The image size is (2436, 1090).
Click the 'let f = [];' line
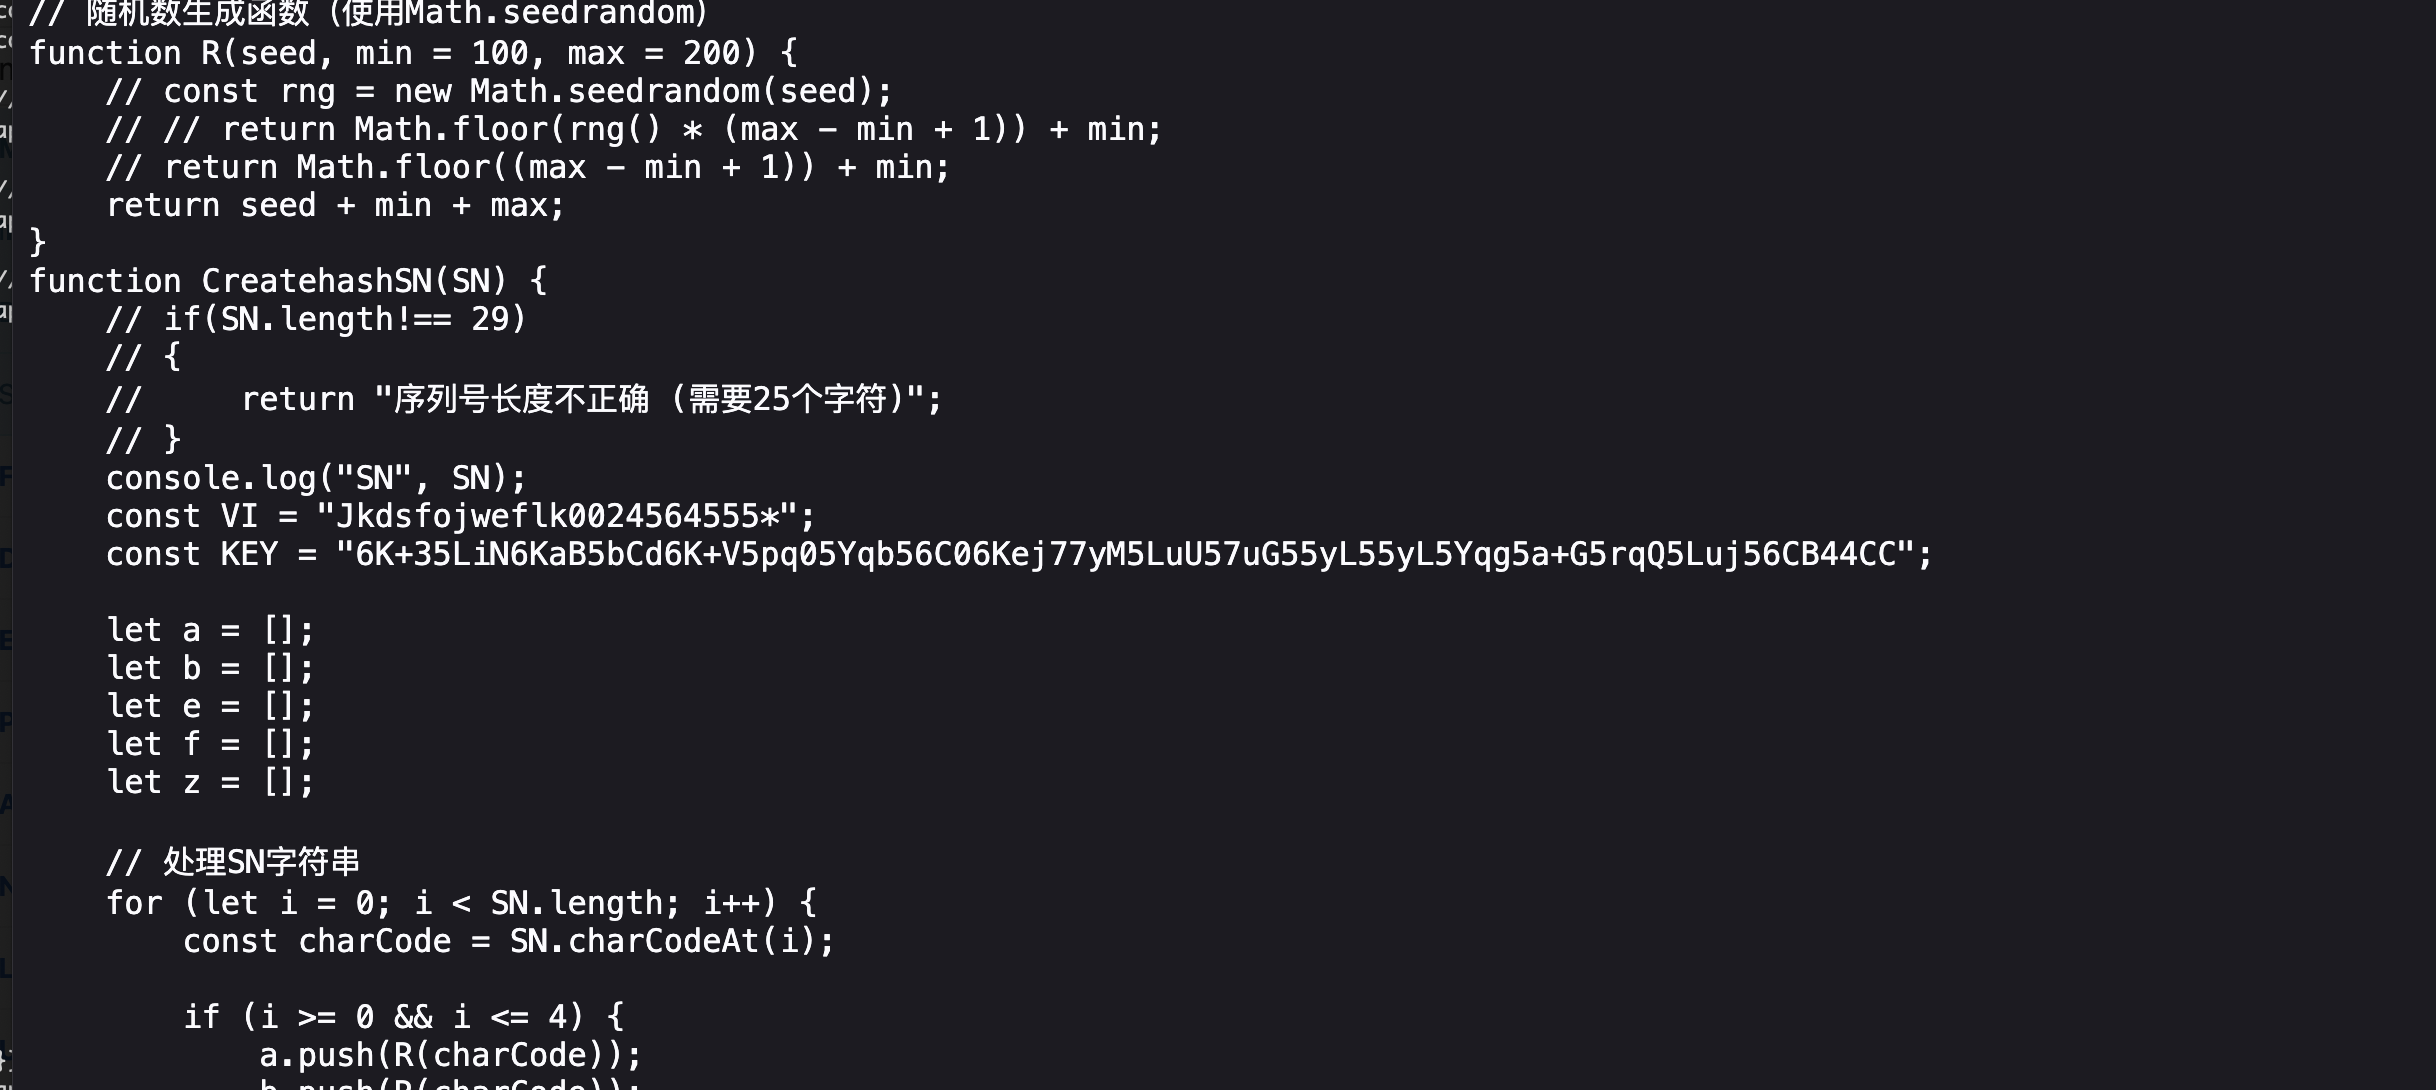(x=210, y=744)
